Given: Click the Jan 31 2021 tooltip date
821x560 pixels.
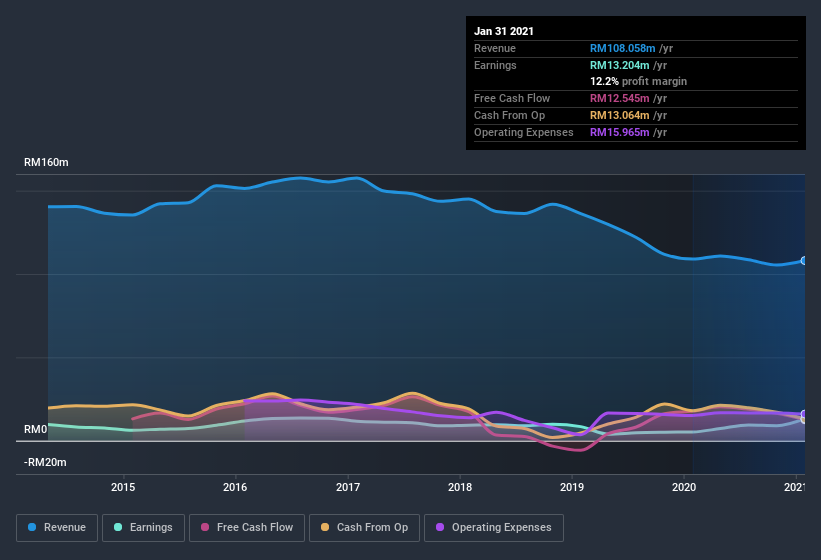Looking at the screenshot, I should (x=504, y=31).
